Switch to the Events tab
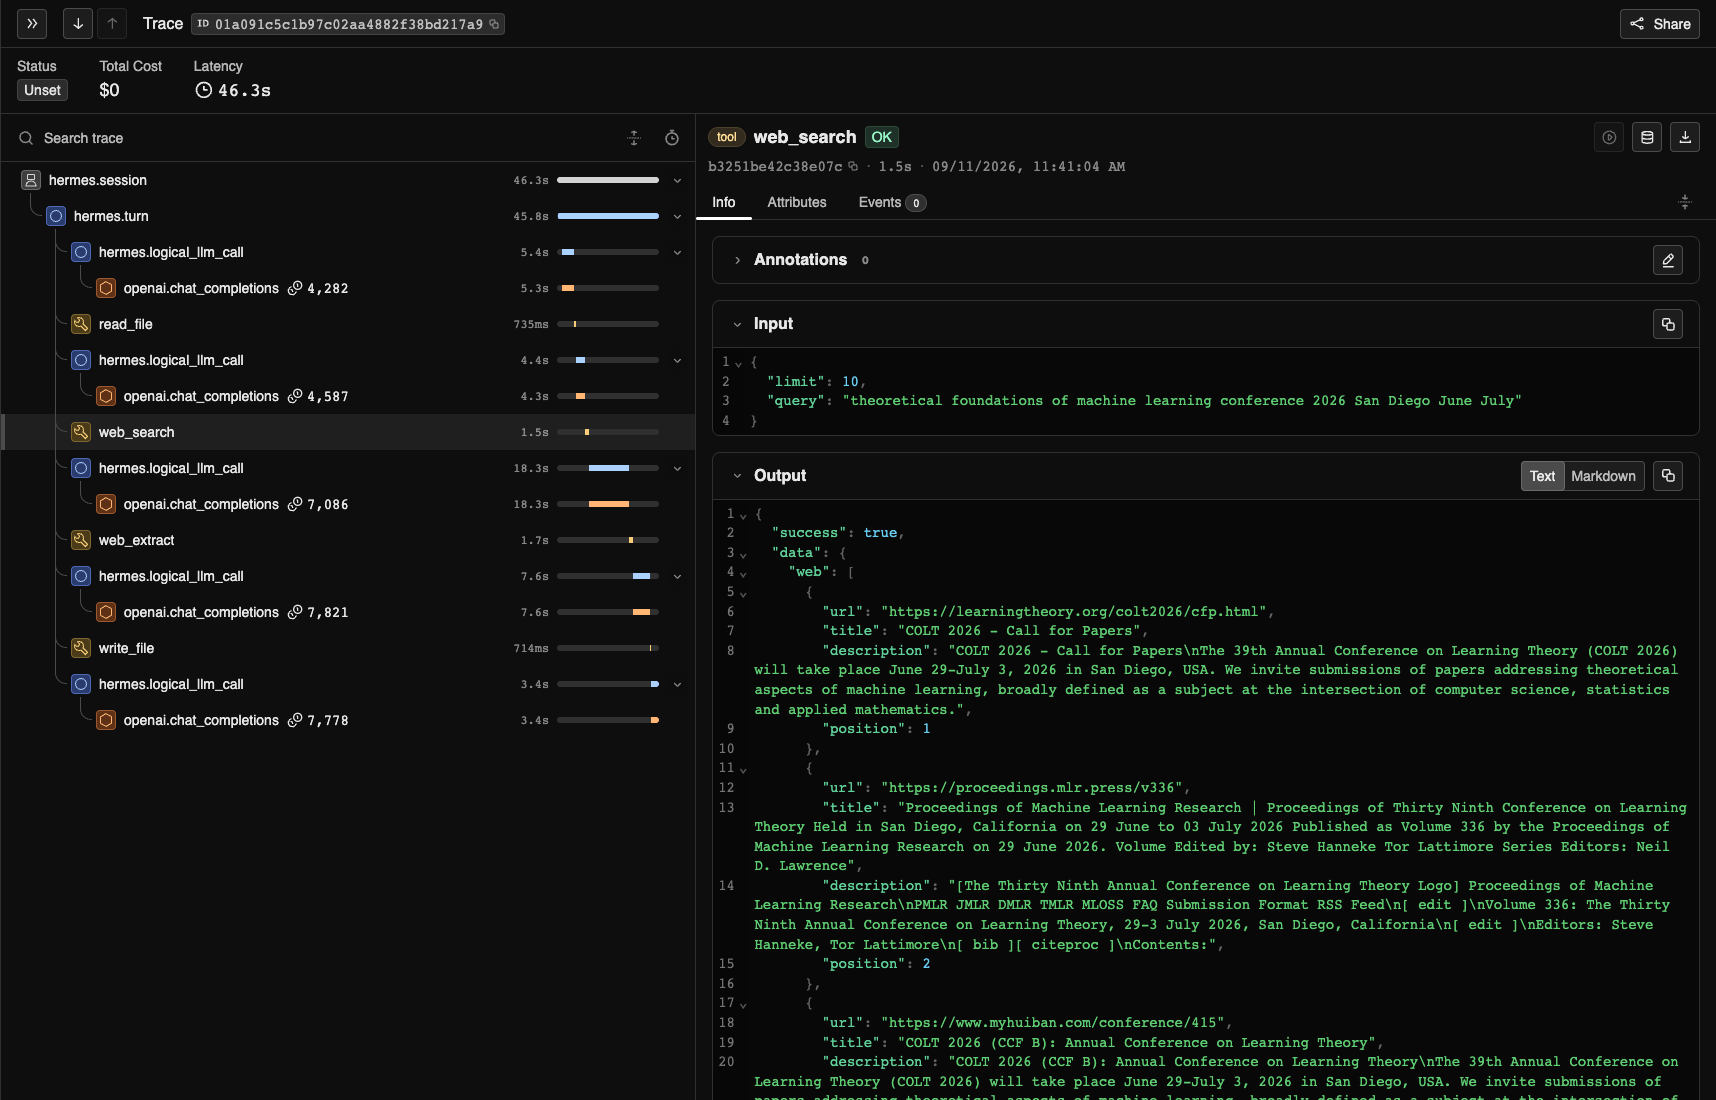The image size is (1716, 1100). [x=892, y=202]
